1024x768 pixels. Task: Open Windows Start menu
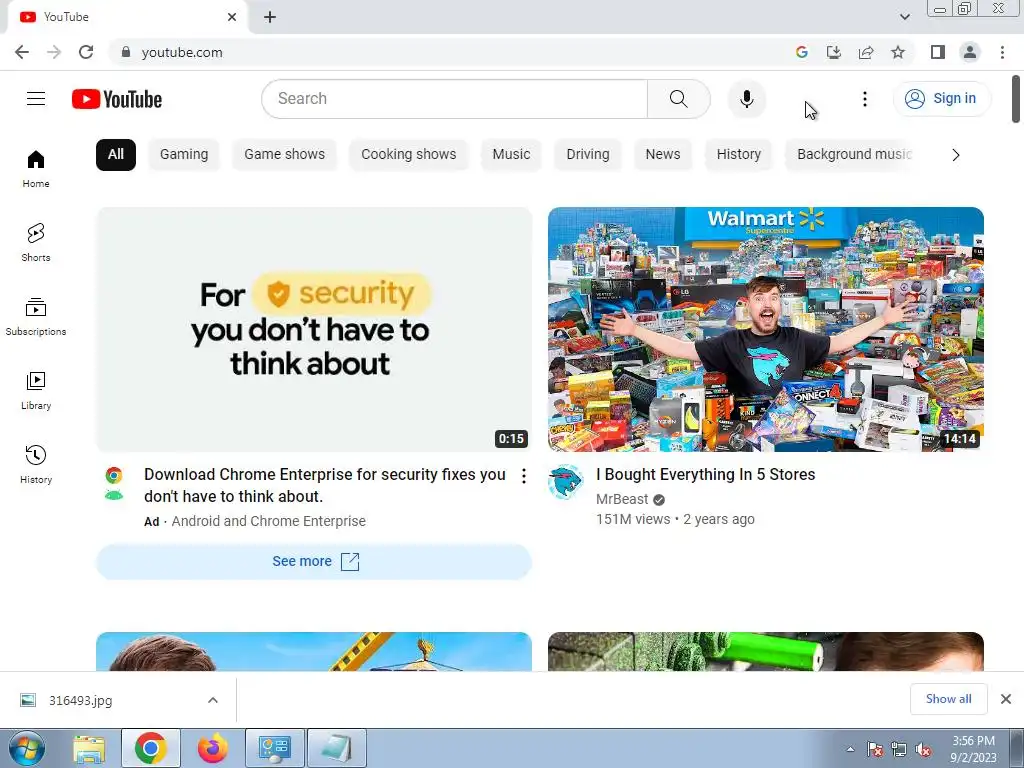click(27, 748)
